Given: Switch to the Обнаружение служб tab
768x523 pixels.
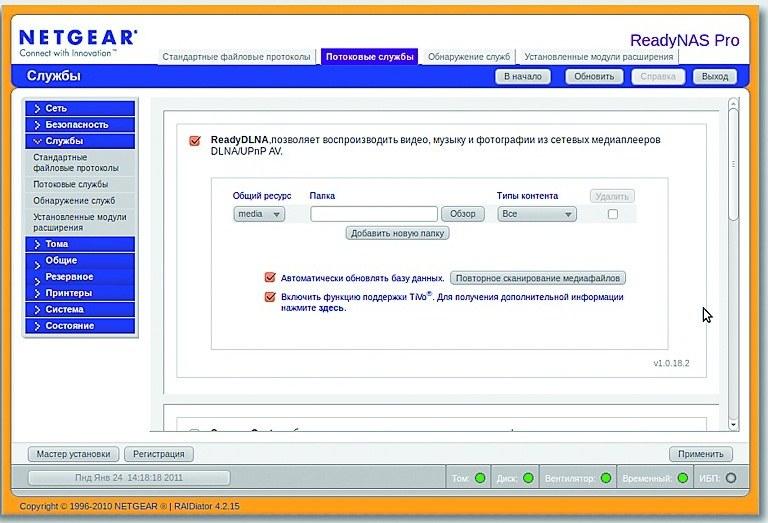Looking at the screenshot, I should pos(469,57).
